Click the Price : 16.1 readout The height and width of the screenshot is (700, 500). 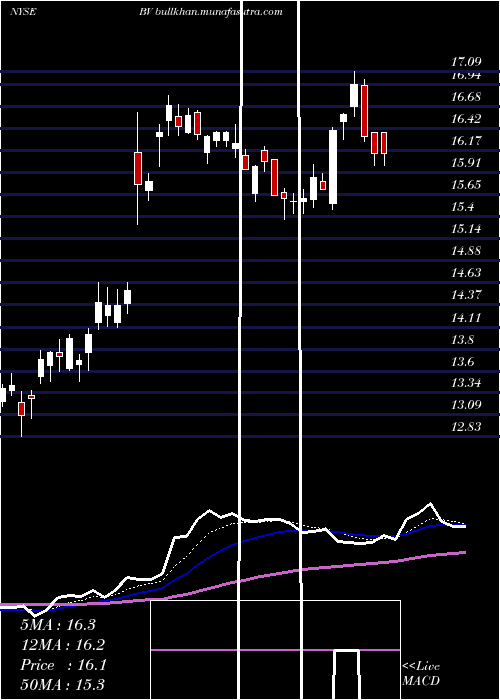(63, 665)
